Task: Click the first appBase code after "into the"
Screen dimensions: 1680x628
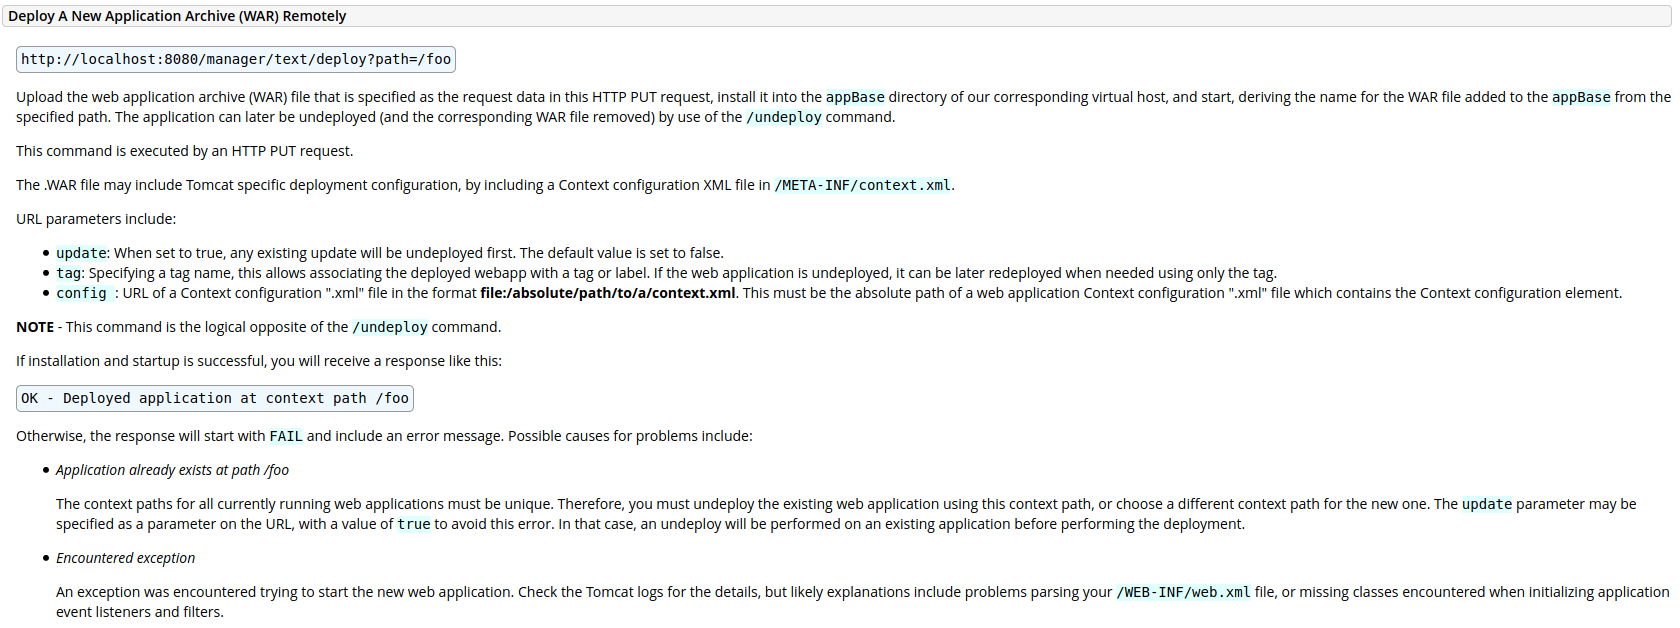Action: [855, 97]
